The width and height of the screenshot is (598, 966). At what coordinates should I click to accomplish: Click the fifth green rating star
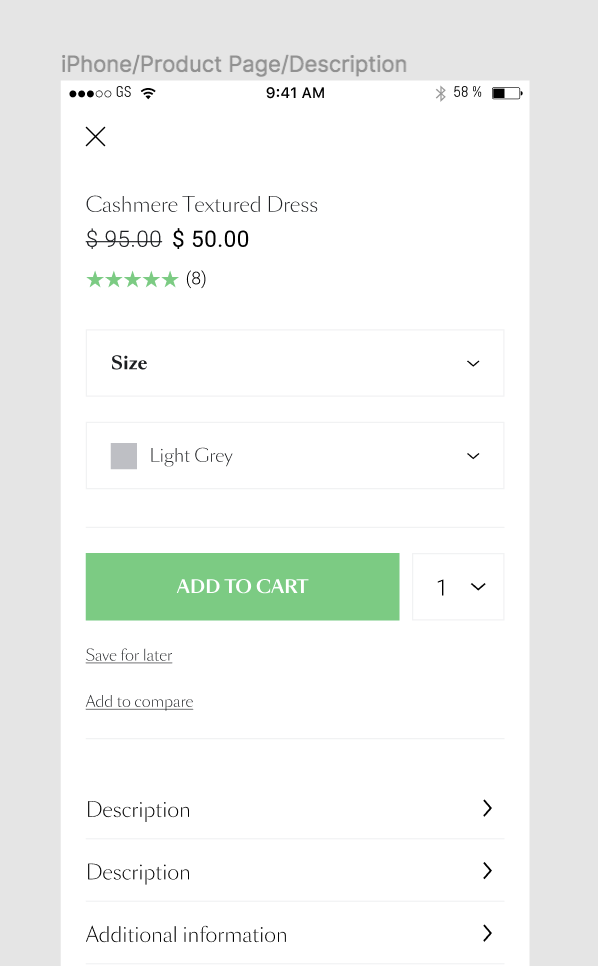170,279
